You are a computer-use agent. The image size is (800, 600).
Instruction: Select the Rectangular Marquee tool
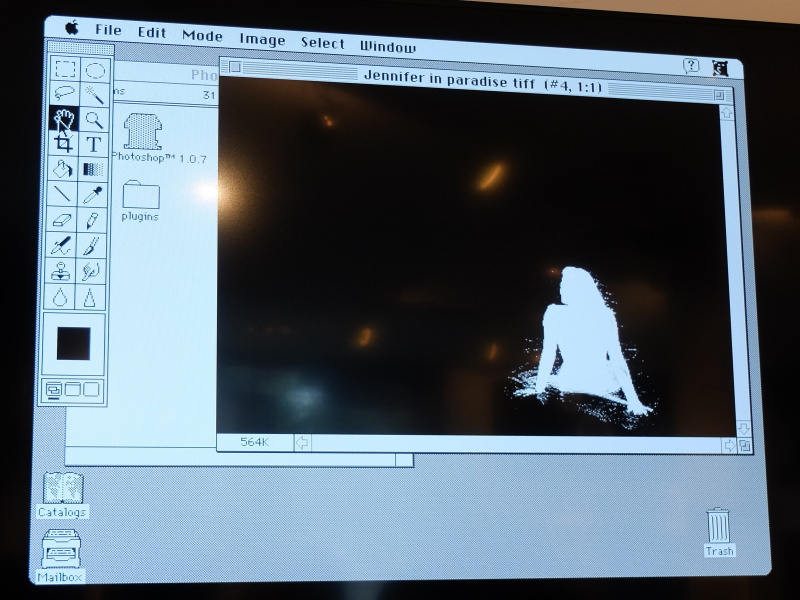point(65,68)
